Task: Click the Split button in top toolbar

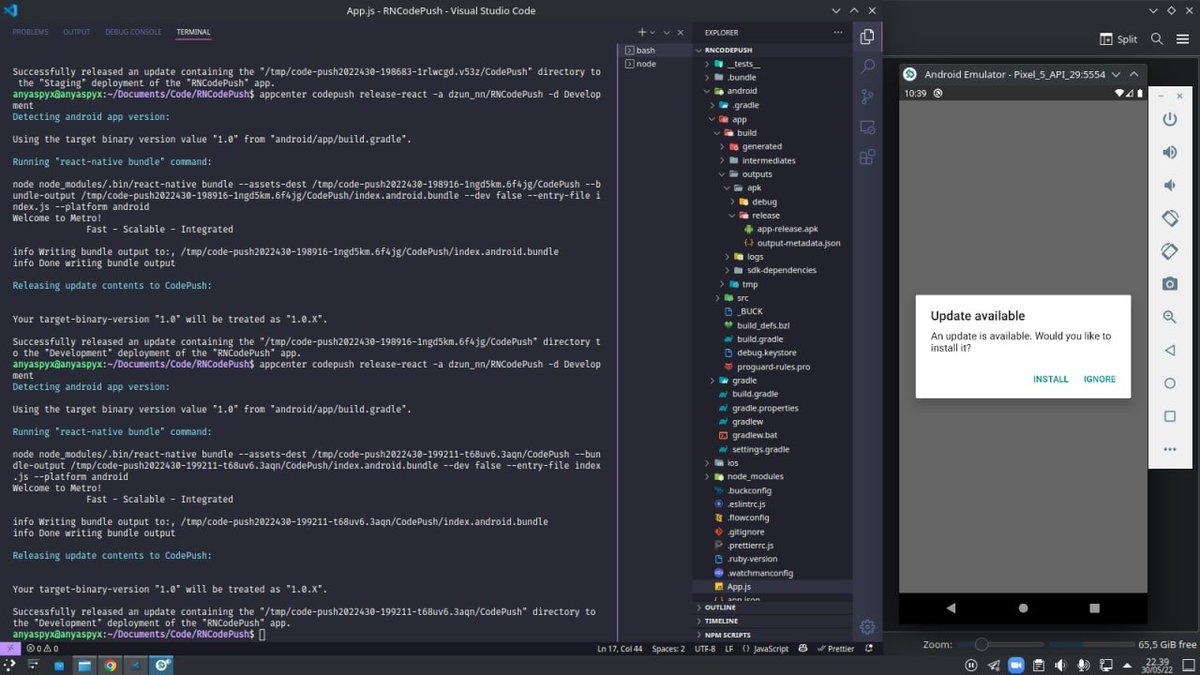Action: [1119, 39]
